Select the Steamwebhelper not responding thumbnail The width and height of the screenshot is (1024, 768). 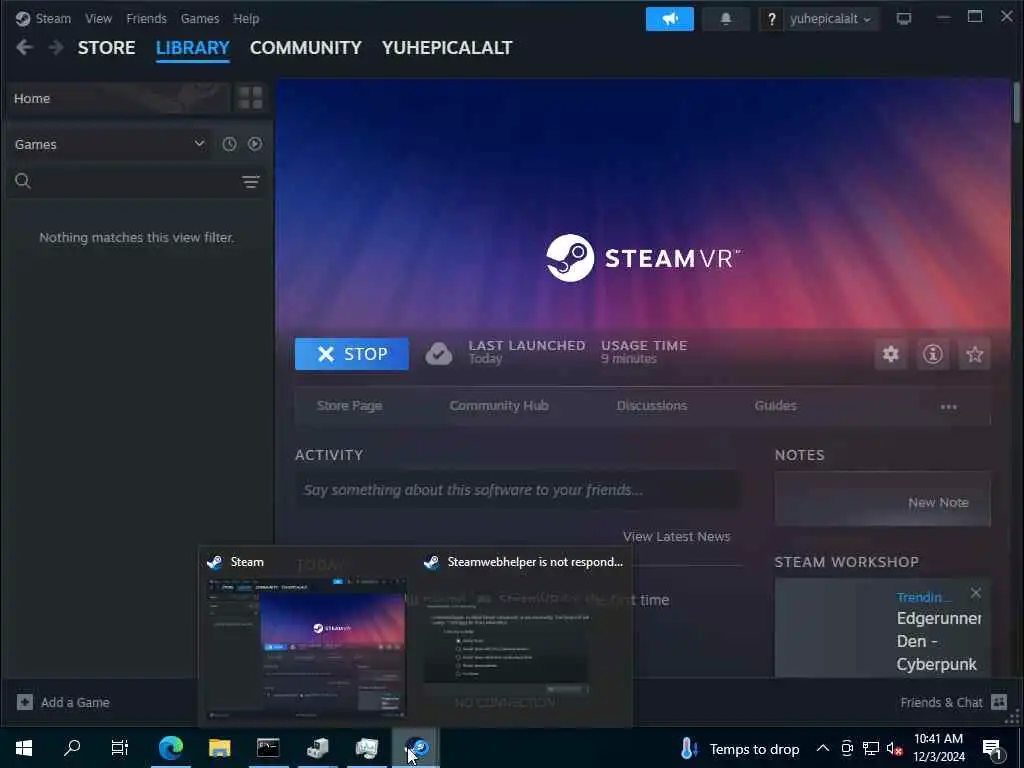507,650
